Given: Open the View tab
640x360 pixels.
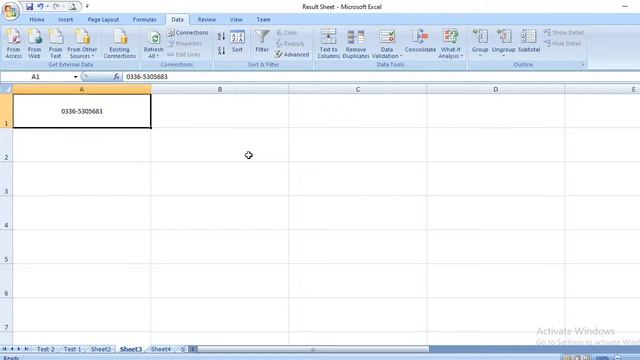Looking at the screenshot, I should pos(236,19).
